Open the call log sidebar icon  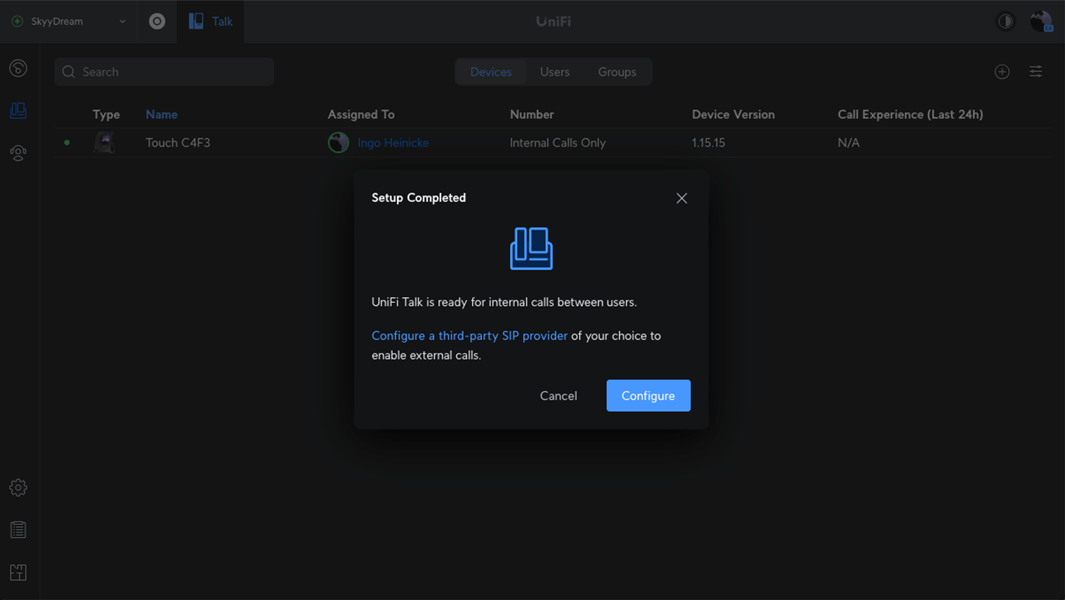(x=18, y=68)
